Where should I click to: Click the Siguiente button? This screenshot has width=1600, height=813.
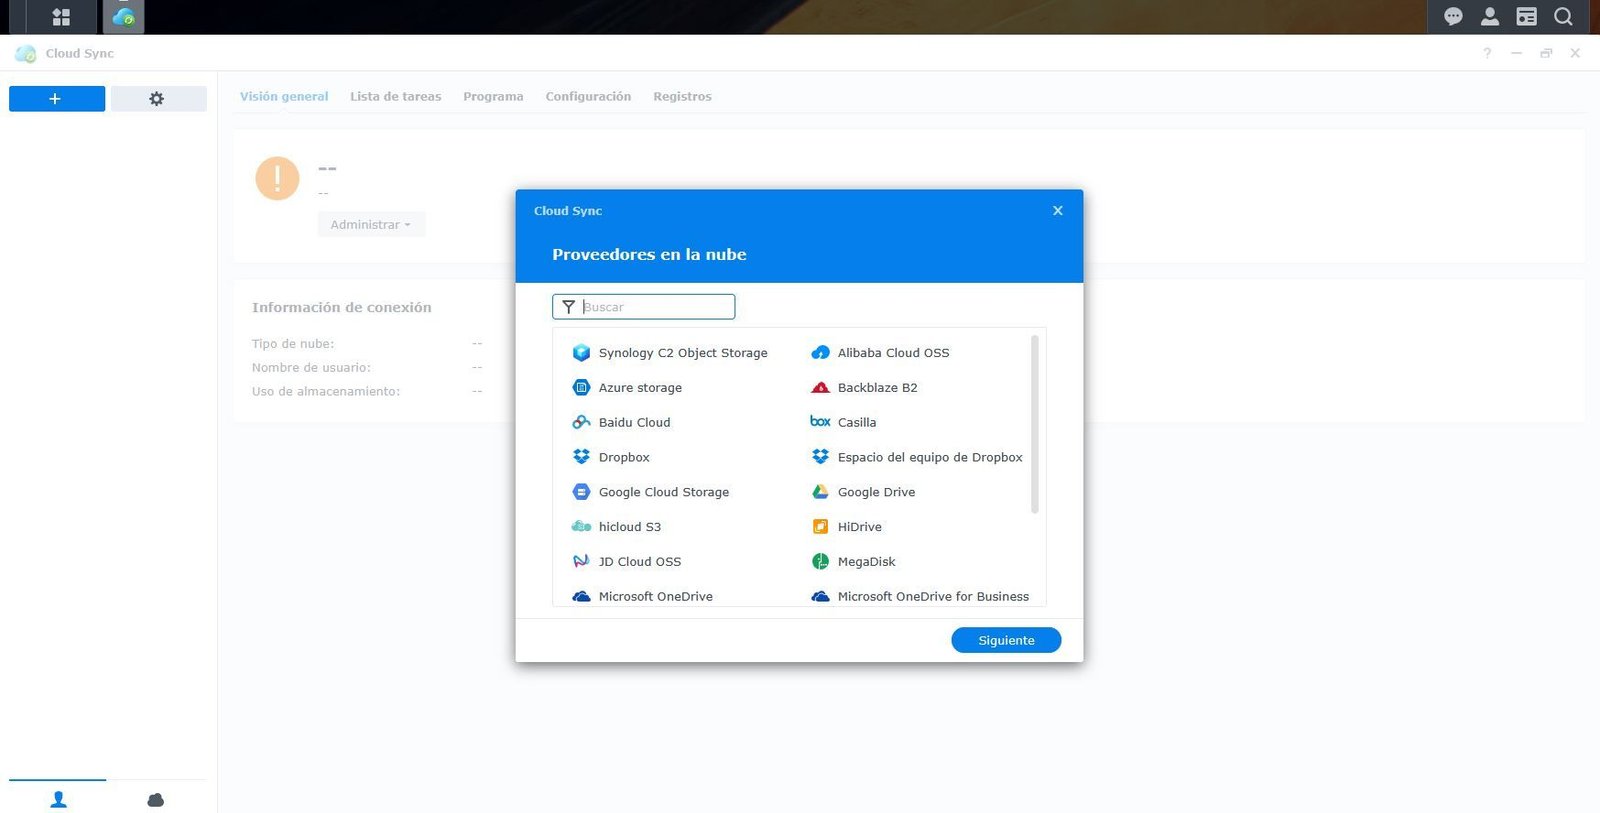tap(1006, 640)
